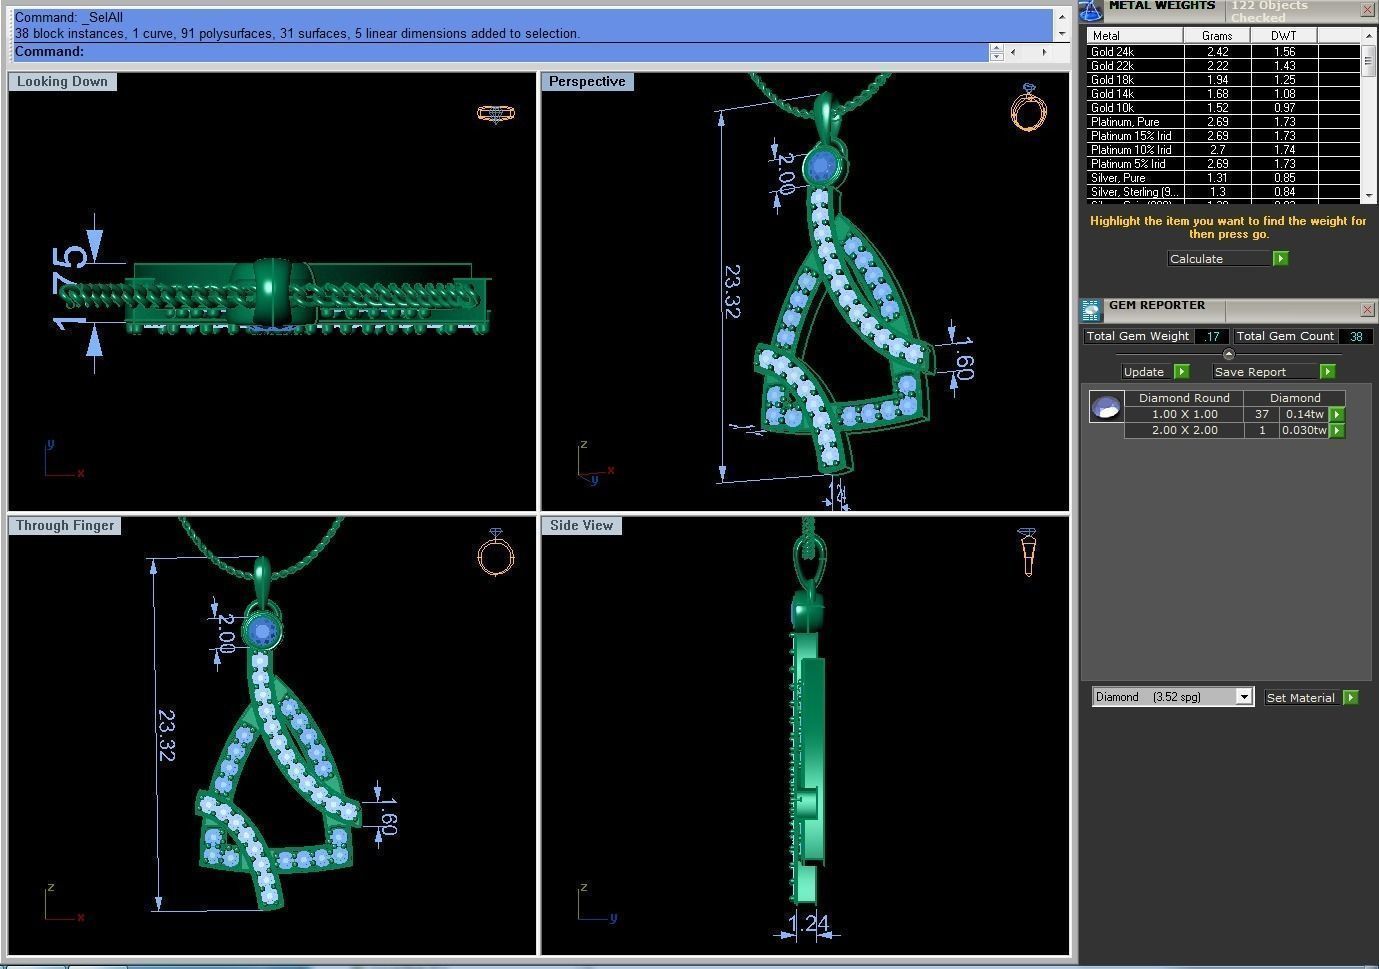Open the Diamond (3.52 spg) material dropdown

coord(1244,698)
